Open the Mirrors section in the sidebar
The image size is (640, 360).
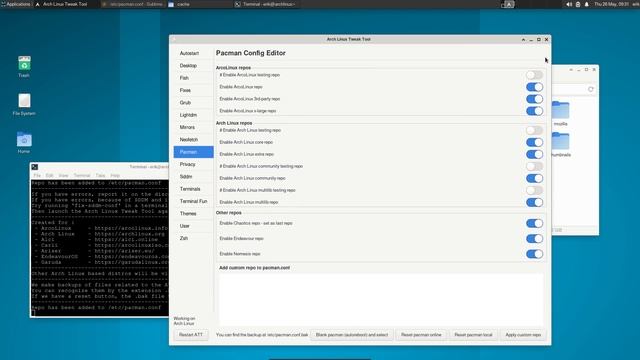(193, 127)
